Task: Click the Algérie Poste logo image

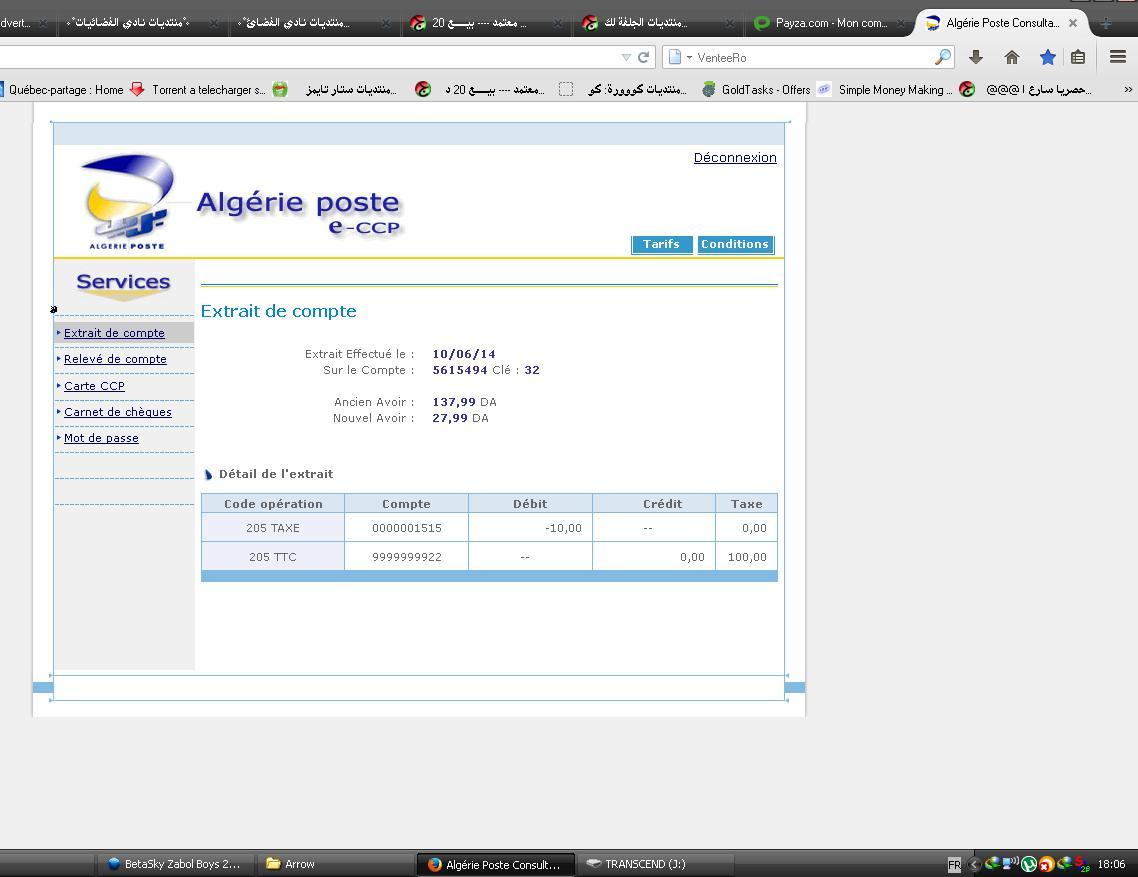Action: tap(128, 202)
